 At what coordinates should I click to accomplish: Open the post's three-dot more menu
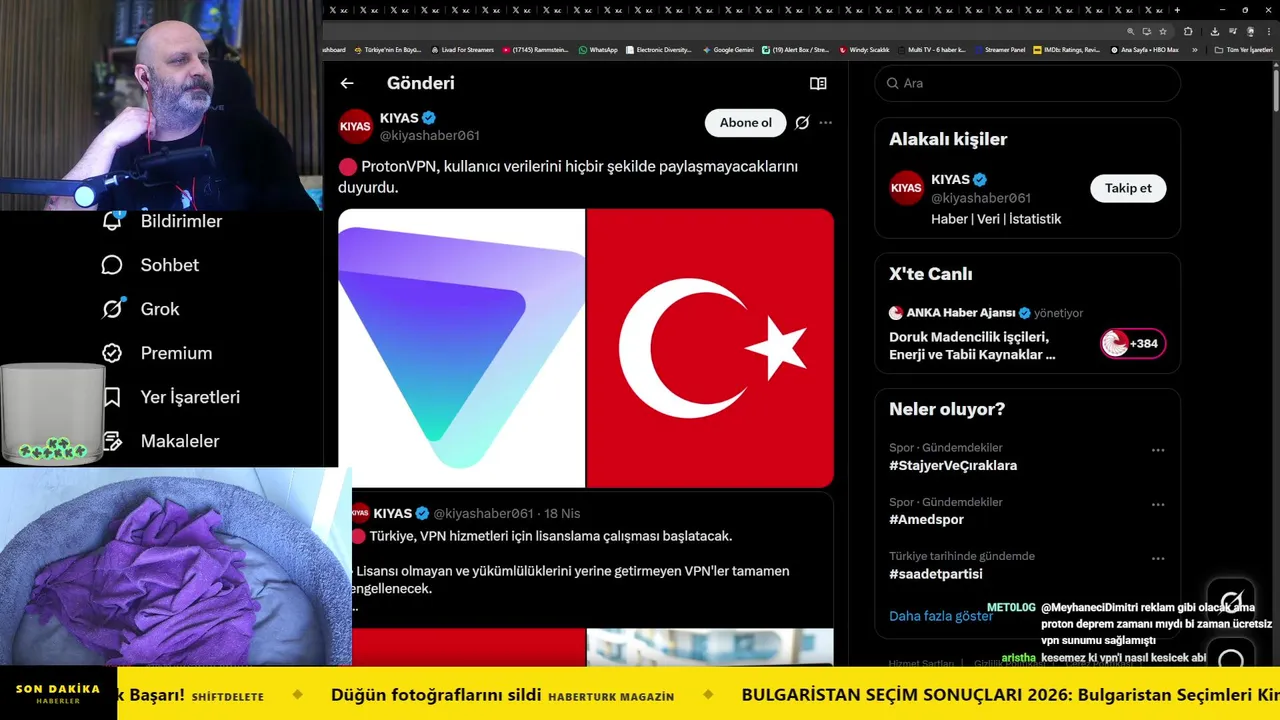(x=826, y=123)
